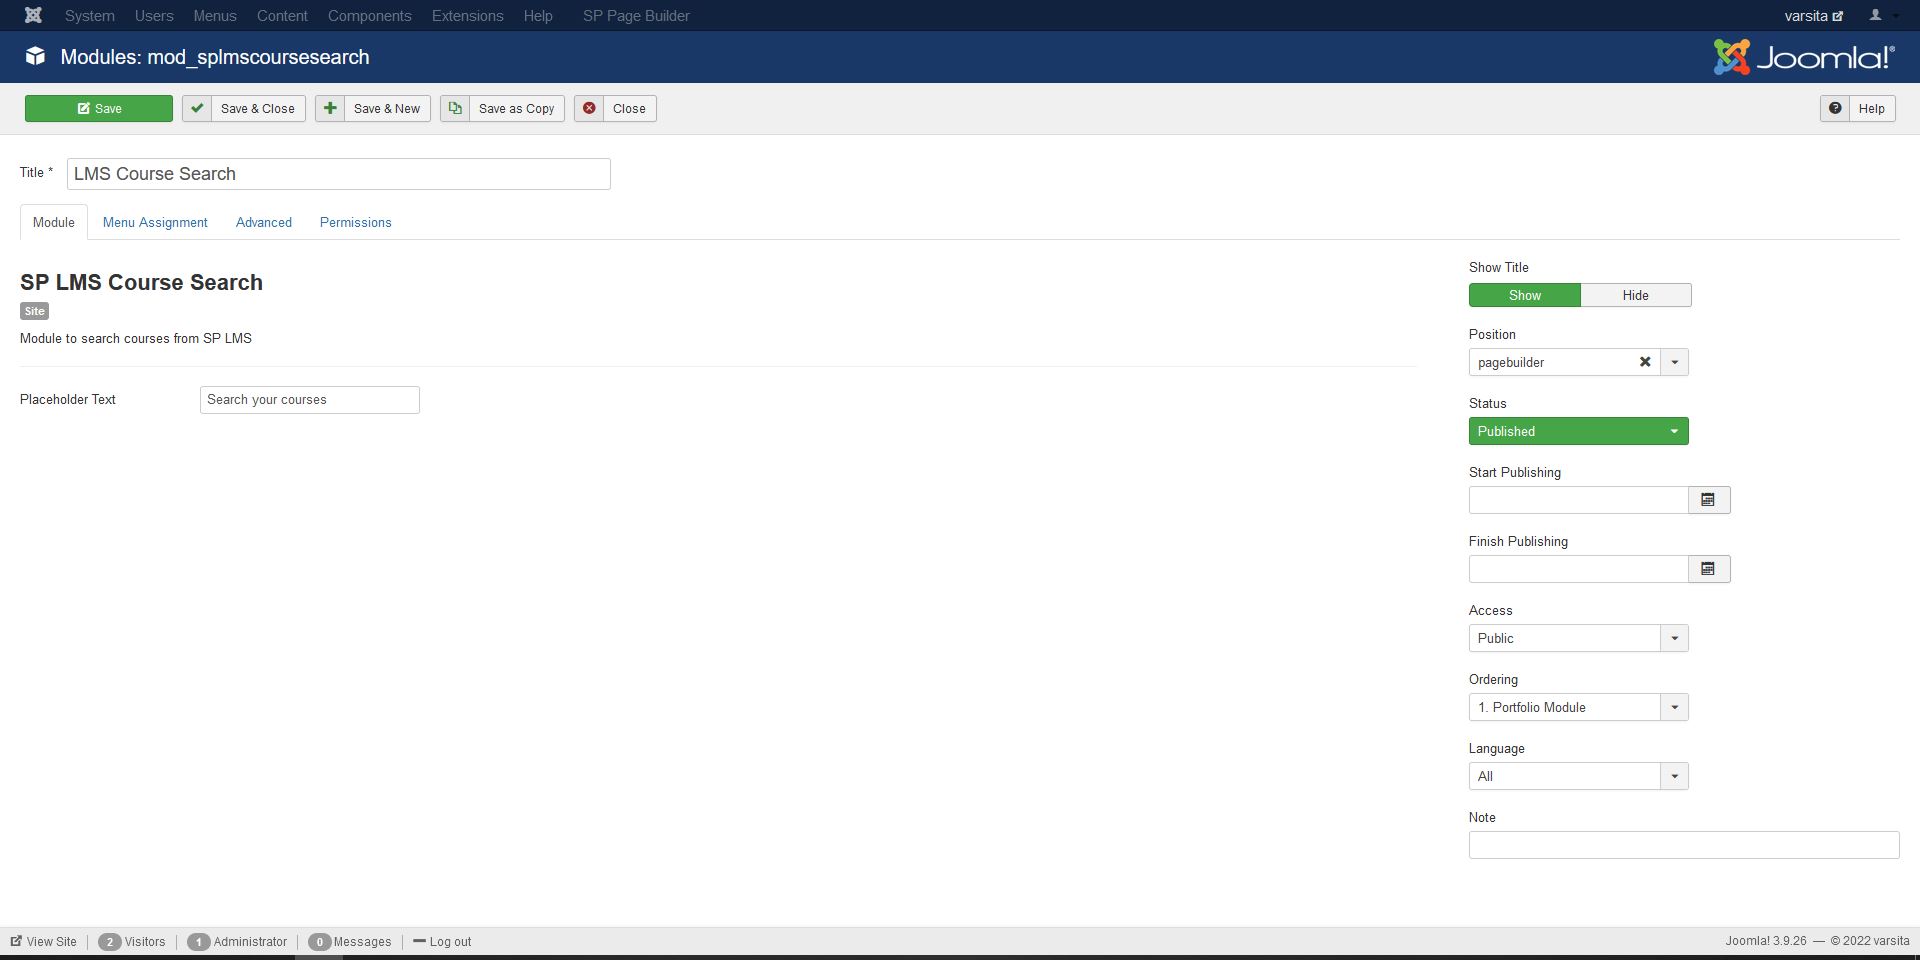Click the View Site icon in status bar
Screen dimensions: 1920x960
[x=17, y=941]
